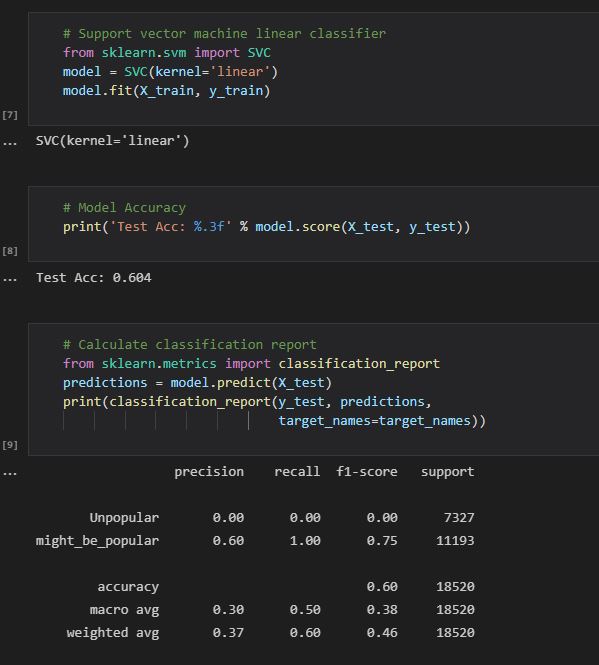
Task: Click execution count [9] label
Action: [x=10, y=445]
